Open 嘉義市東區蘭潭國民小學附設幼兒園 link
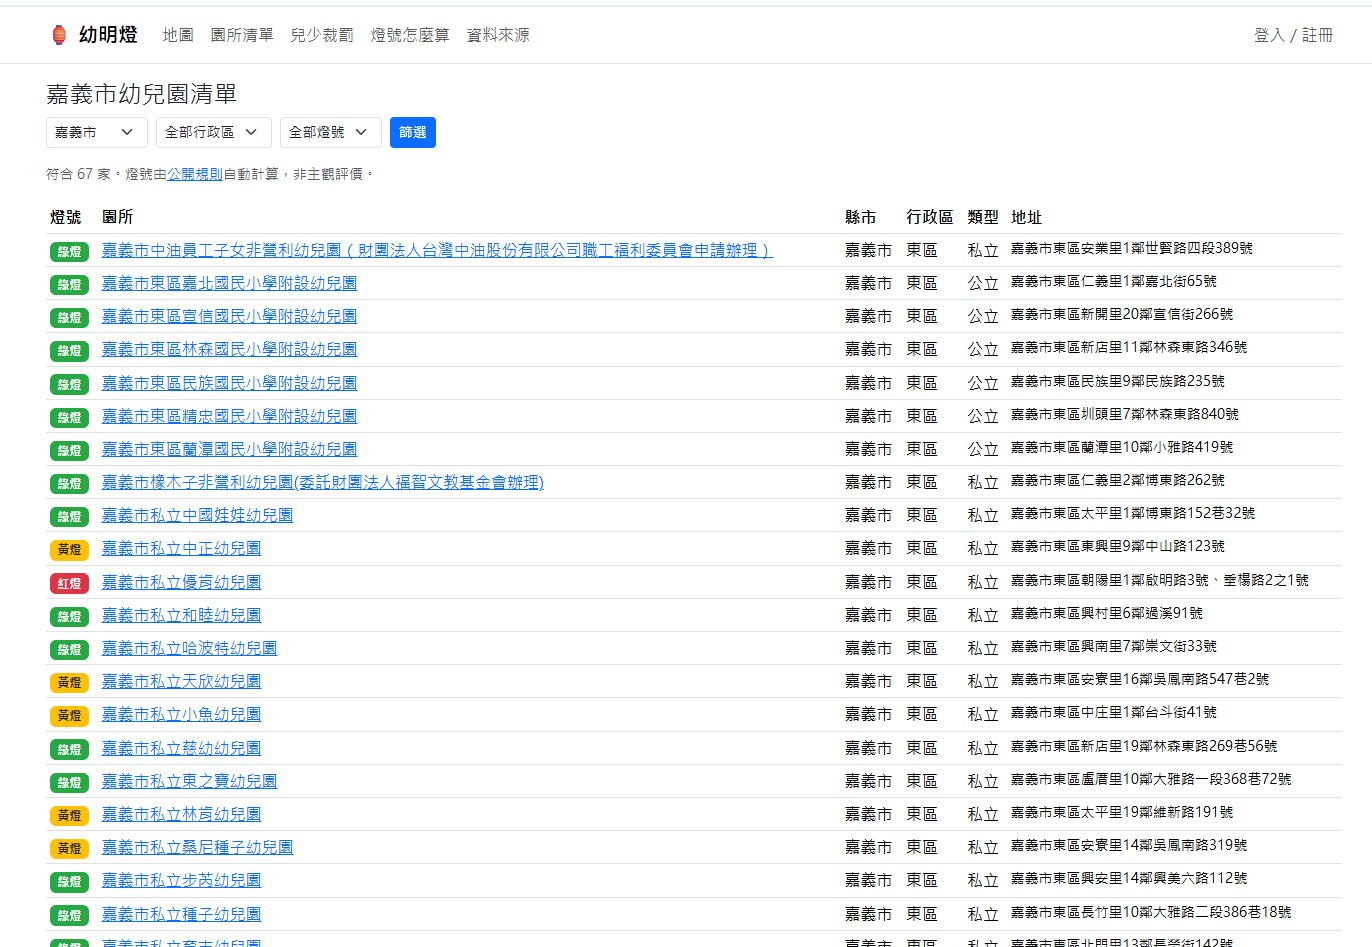This screenshot has height=947, width=1372. [230, 449]
